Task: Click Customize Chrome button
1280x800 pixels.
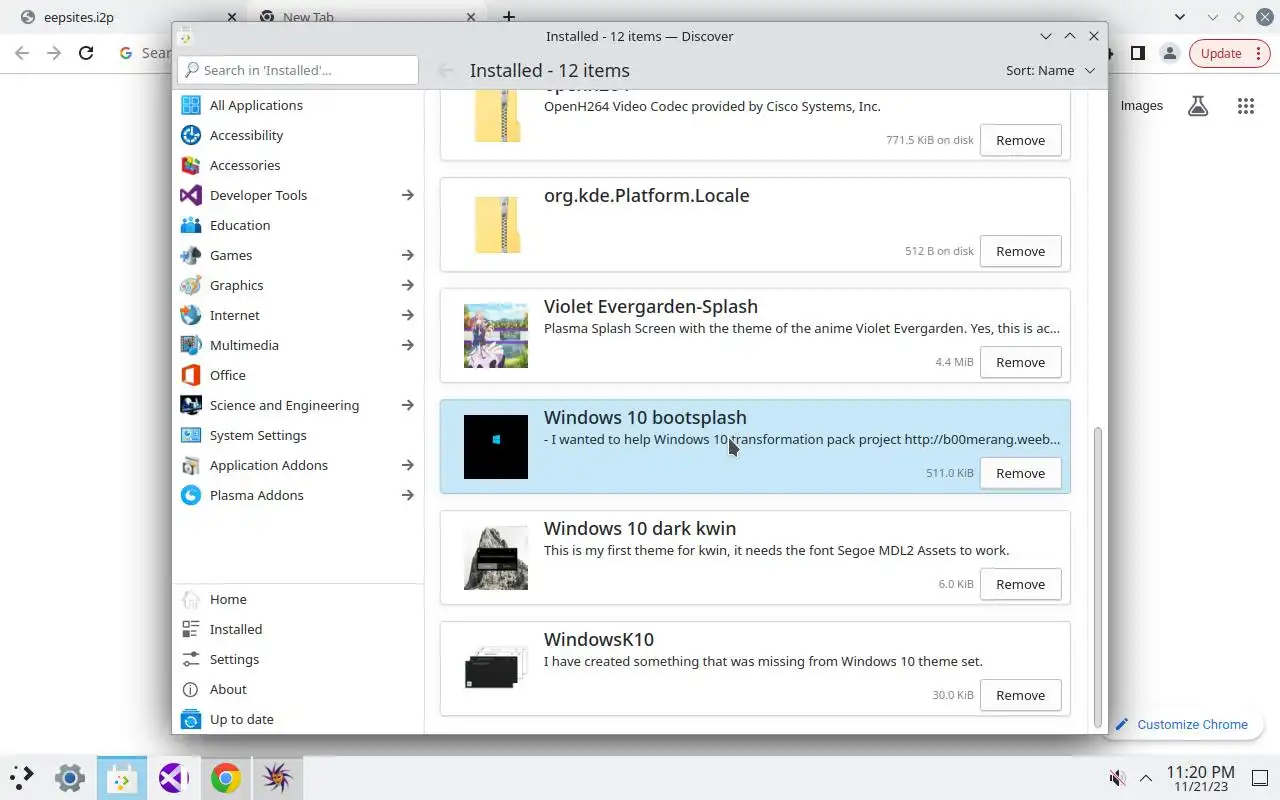Action: pyautogui.click(x=1182, y=724)
